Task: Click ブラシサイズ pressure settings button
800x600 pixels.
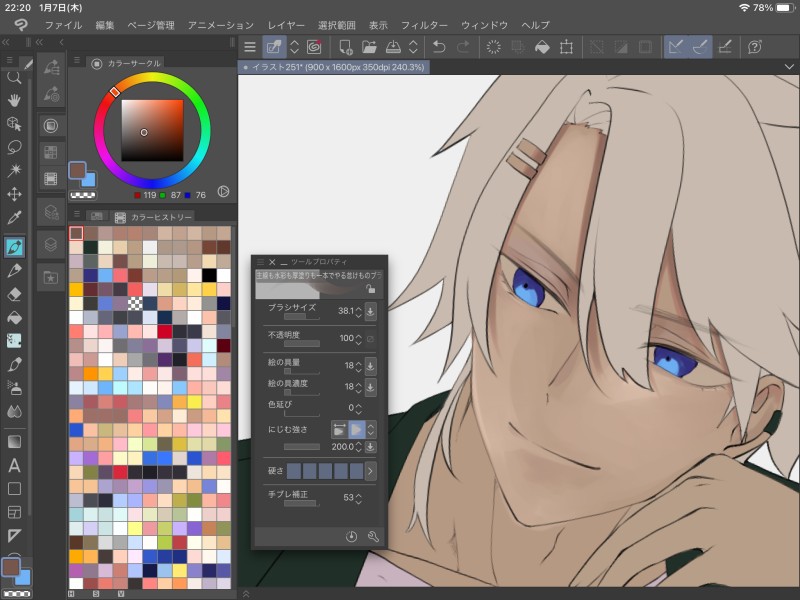Action: 370,310
